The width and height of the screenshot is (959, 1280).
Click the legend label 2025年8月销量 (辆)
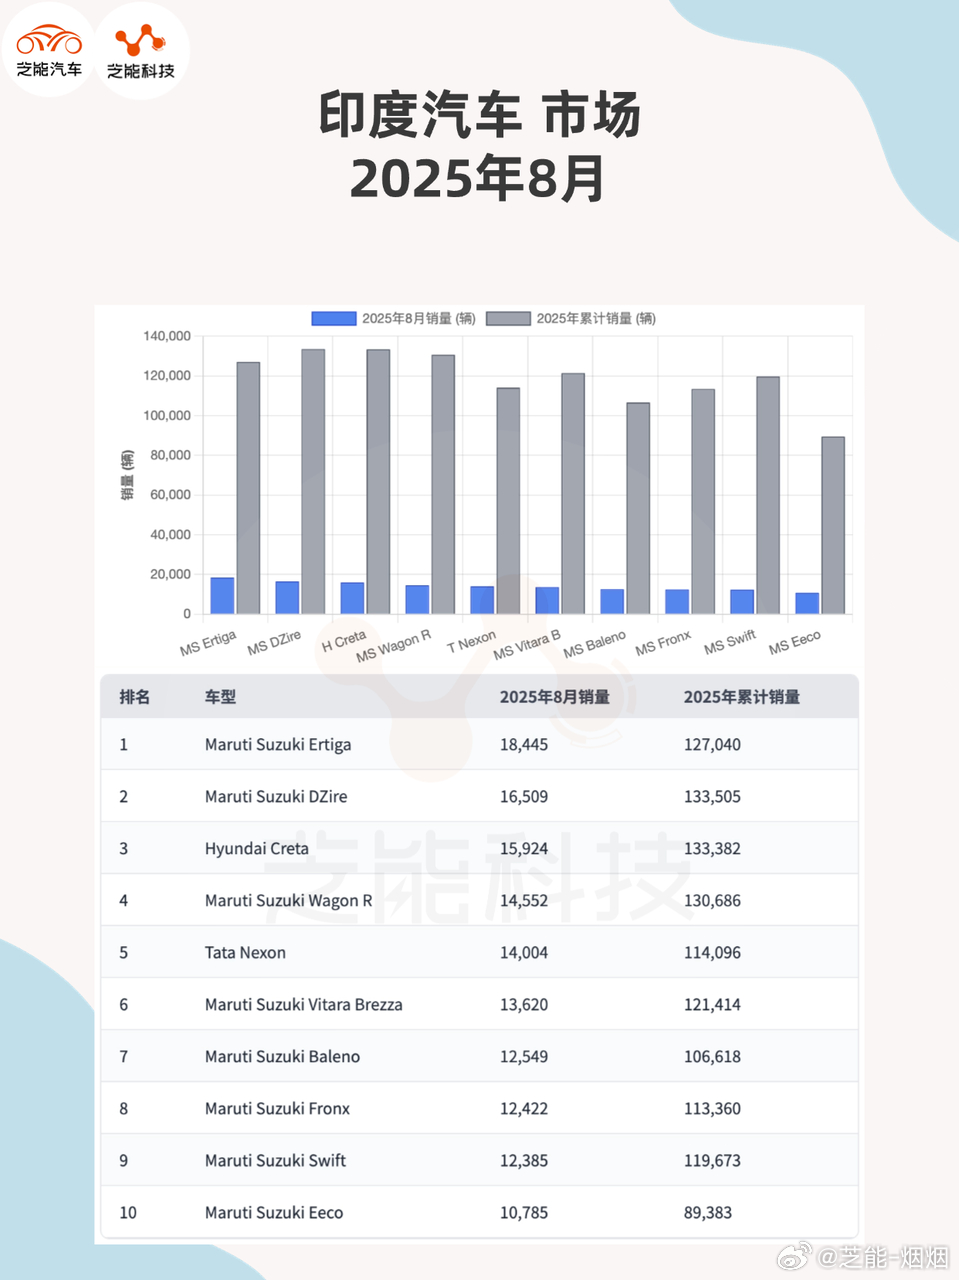pyautogui.click(x=418, y=318)
